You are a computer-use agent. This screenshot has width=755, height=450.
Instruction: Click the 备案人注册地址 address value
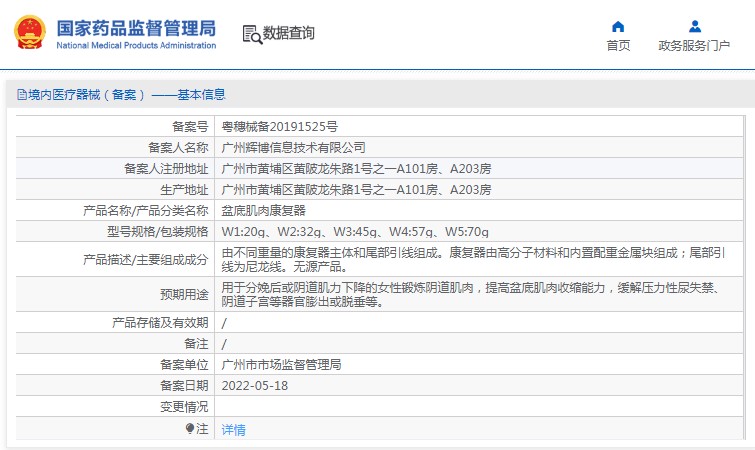(x=356, y=168)
